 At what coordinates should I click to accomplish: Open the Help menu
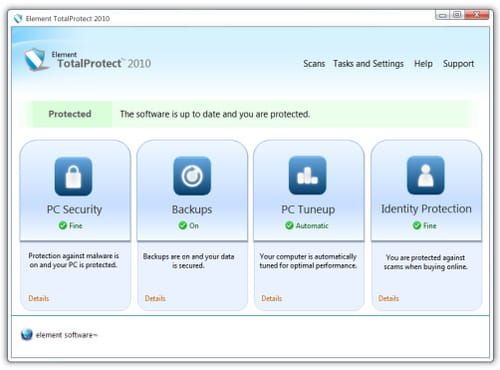[x=423, y=63]
